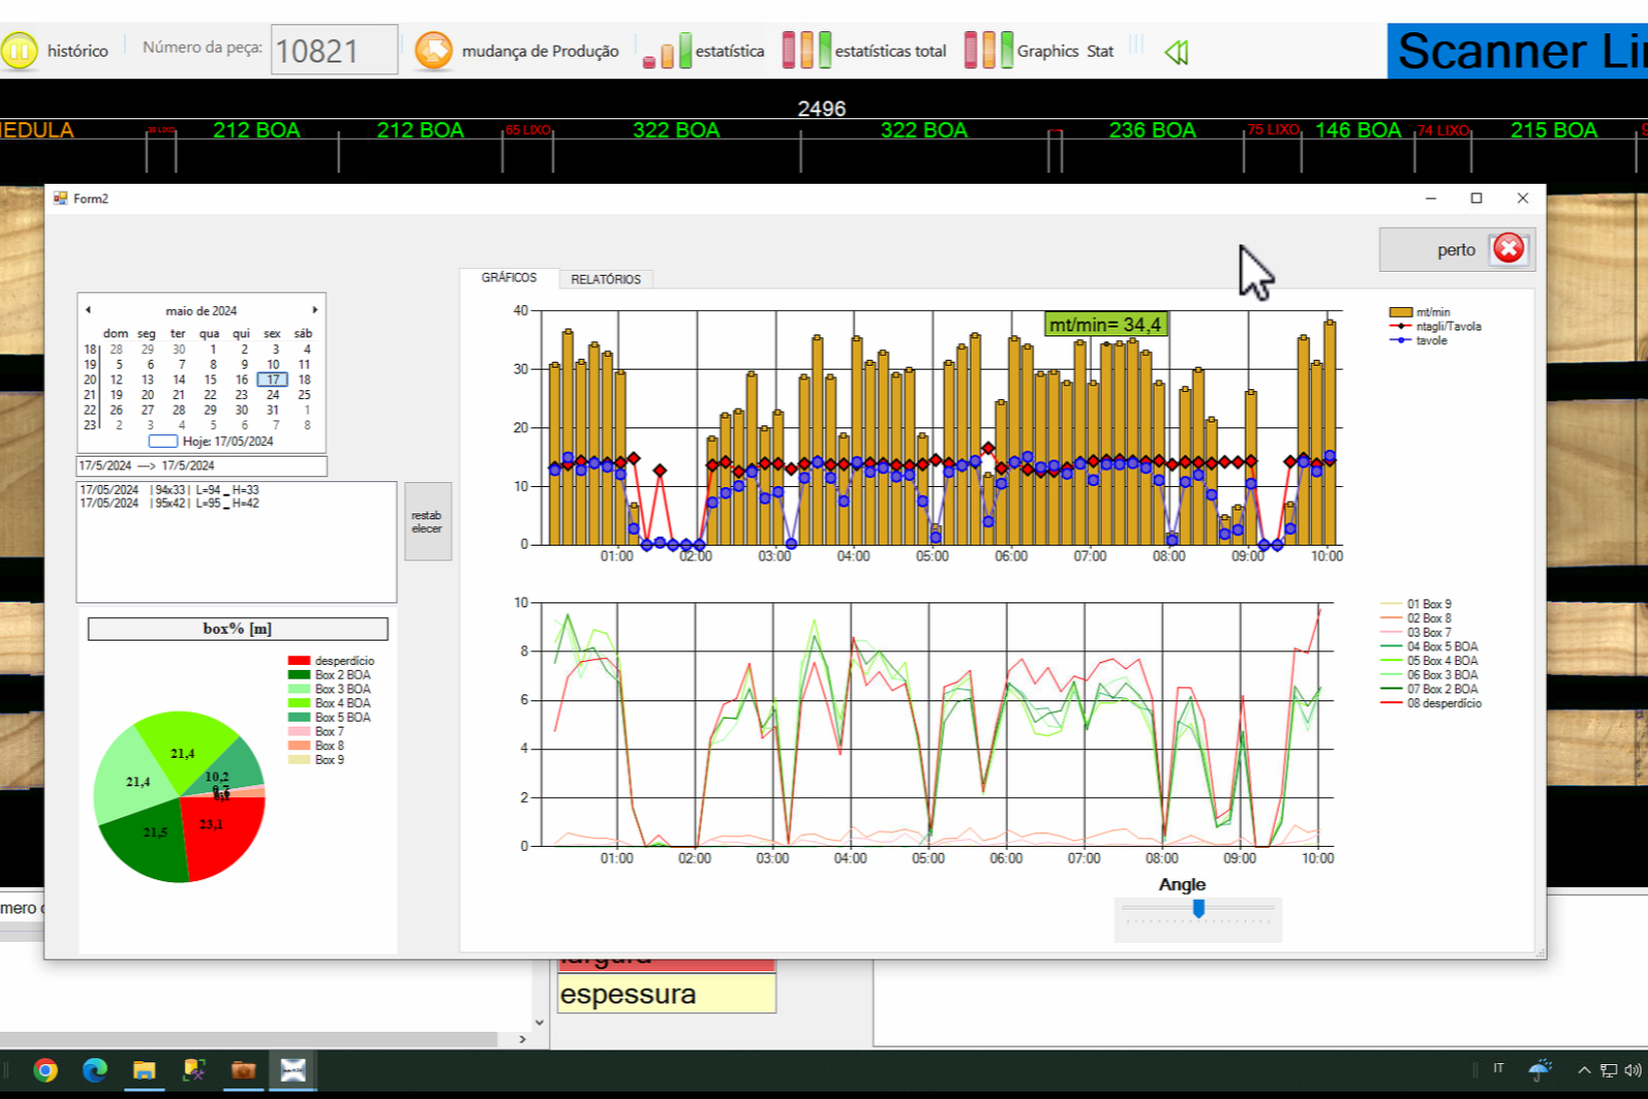The height and width of the screenshot is (1099, 1648).
Task: Click the Form2 window title icon
Action: (x=61, y=198)
